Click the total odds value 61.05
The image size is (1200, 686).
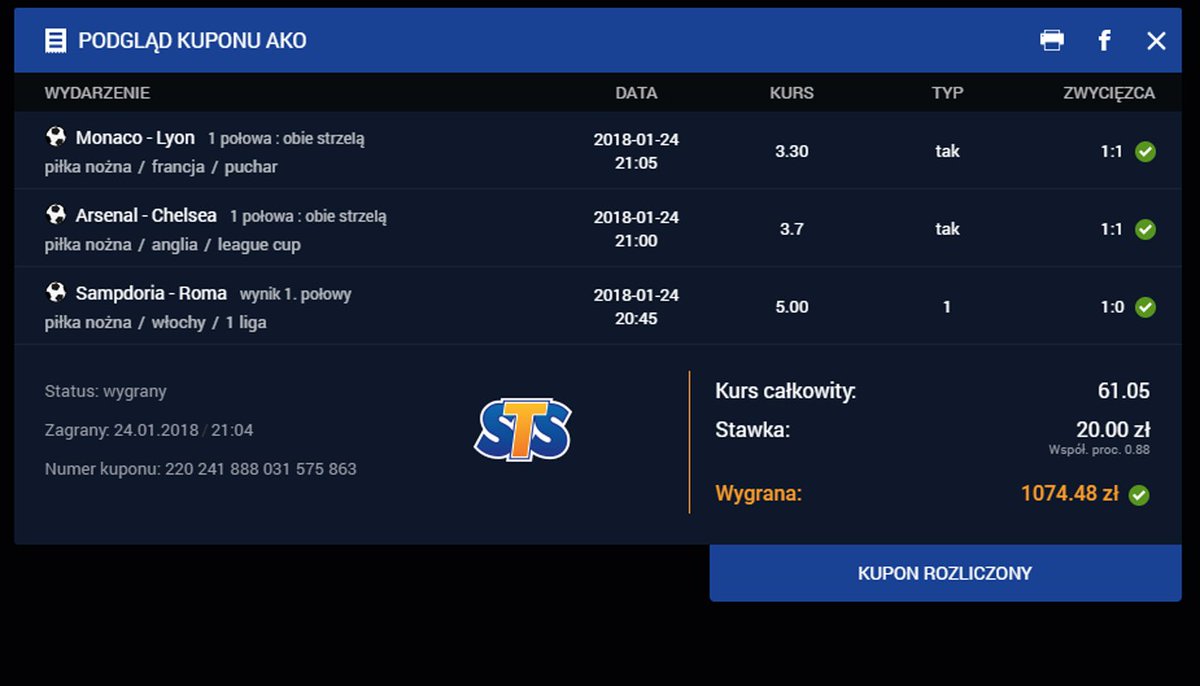pyautogui.click(x=1123, y=391)
